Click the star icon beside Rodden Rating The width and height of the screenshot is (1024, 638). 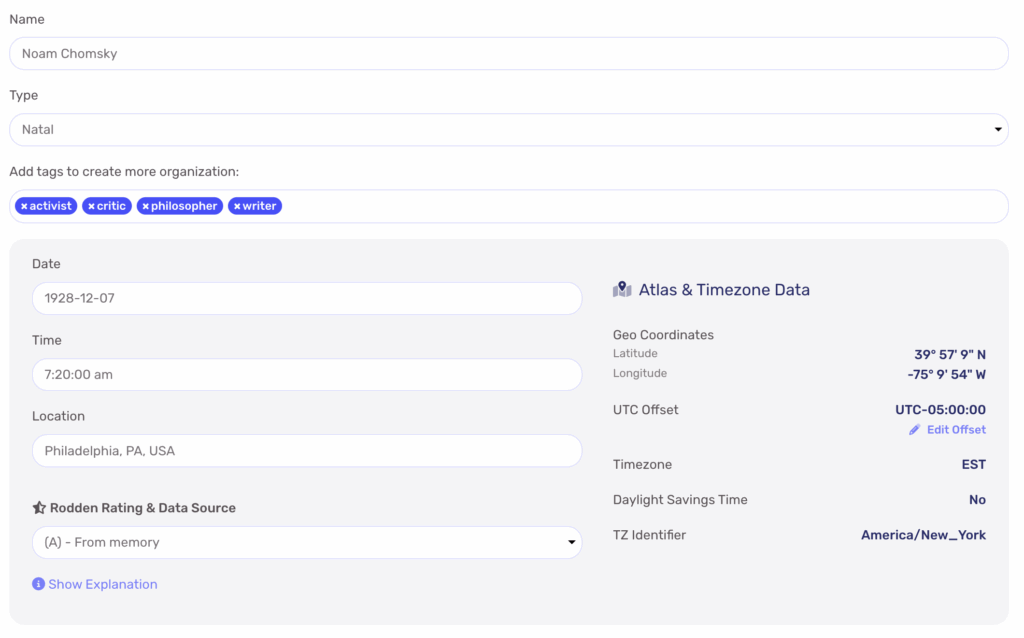[x=39, y=508]
